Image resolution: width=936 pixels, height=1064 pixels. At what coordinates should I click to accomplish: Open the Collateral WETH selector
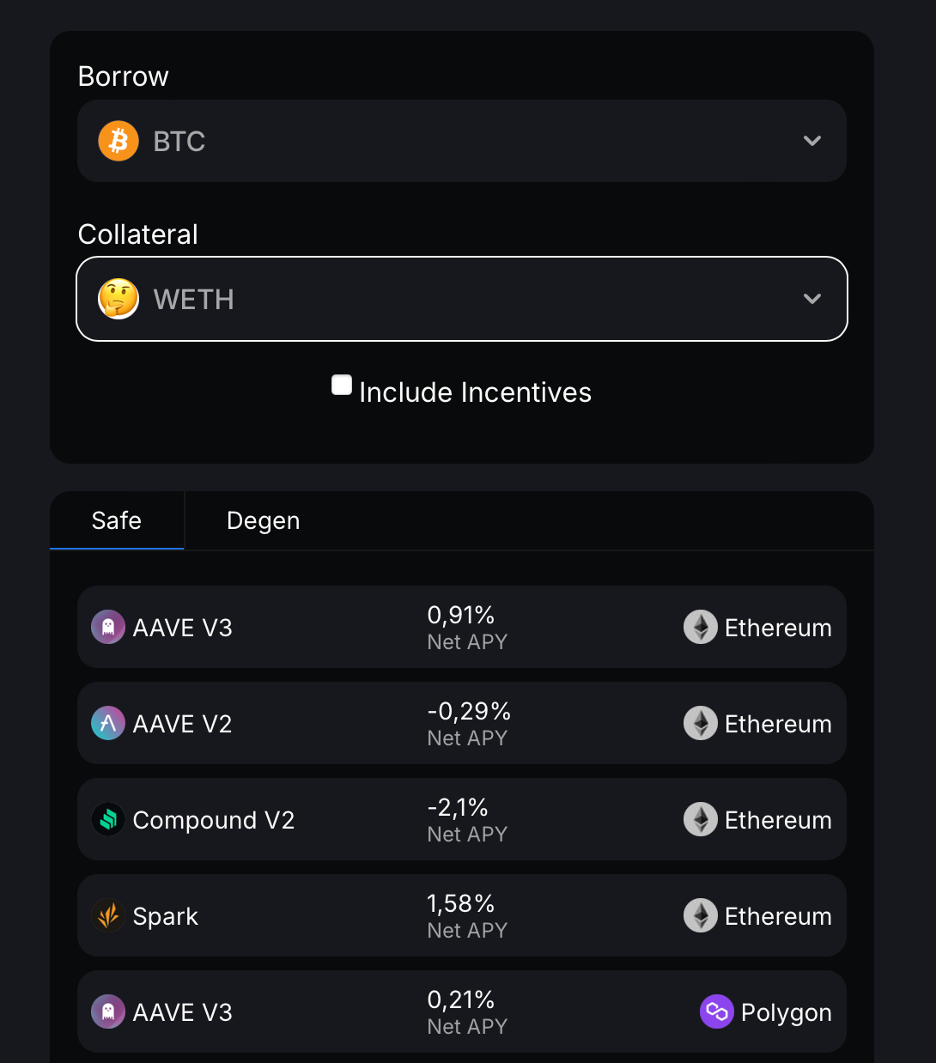[x=461, y=299]
